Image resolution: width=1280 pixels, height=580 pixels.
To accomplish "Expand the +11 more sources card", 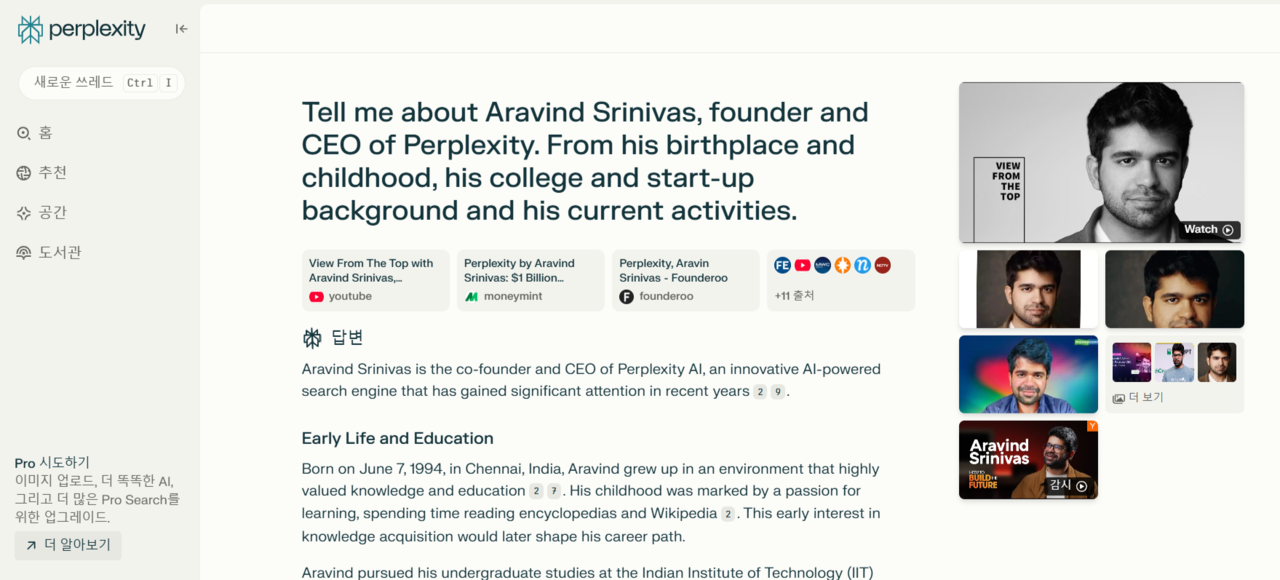I will pyautogui.click(x=840, y=280).
